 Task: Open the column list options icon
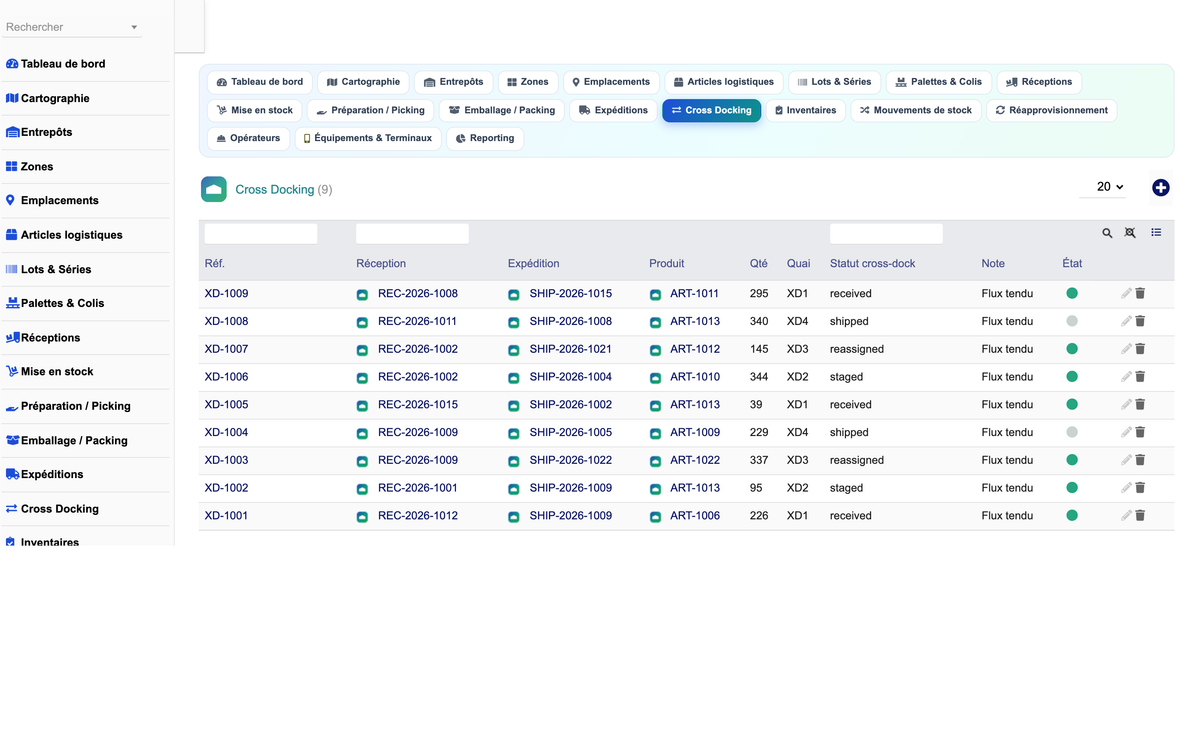tap(1156, 233)
